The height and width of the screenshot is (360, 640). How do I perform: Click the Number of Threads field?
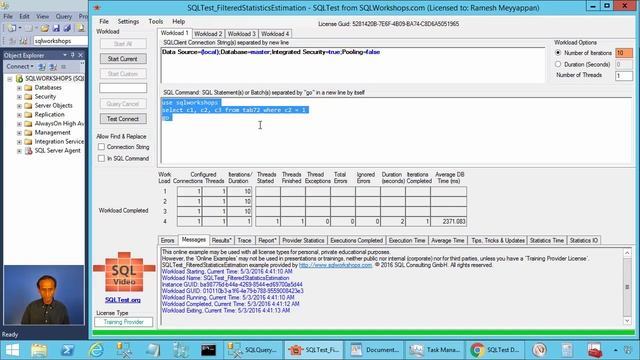coord(624,76)
